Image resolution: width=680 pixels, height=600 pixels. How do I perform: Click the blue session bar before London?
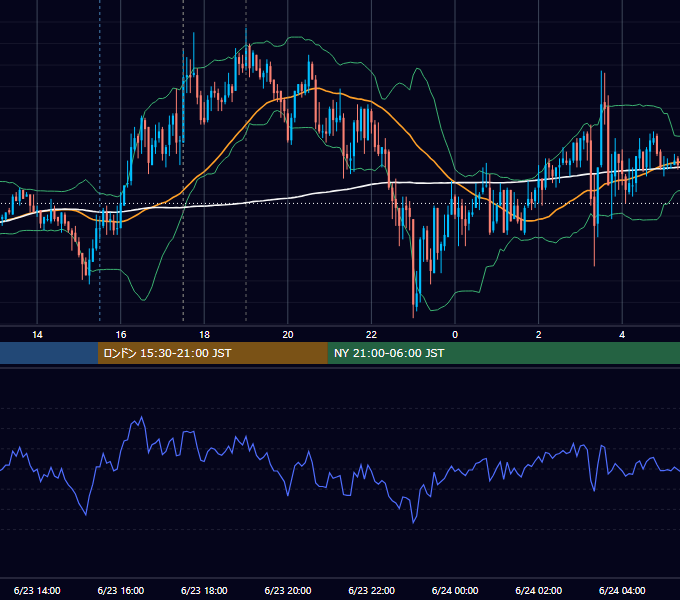49,353
